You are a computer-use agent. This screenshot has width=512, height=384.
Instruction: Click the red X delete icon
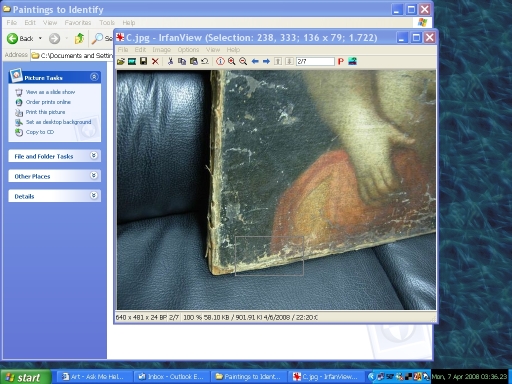pyautogui.click(x=155, y=61)
